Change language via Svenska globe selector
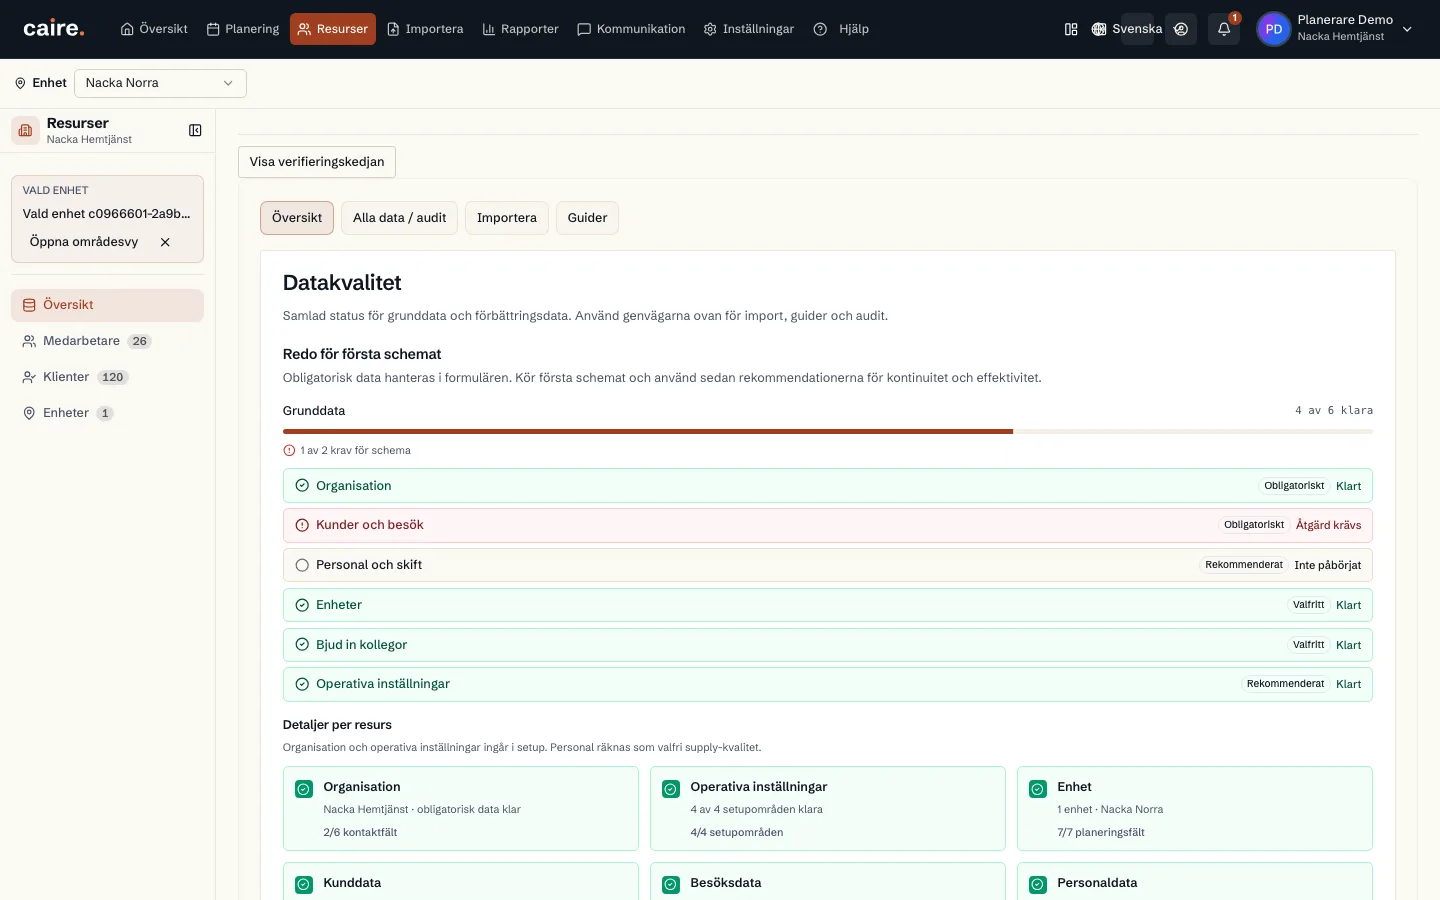 (x=1127, y=29)
